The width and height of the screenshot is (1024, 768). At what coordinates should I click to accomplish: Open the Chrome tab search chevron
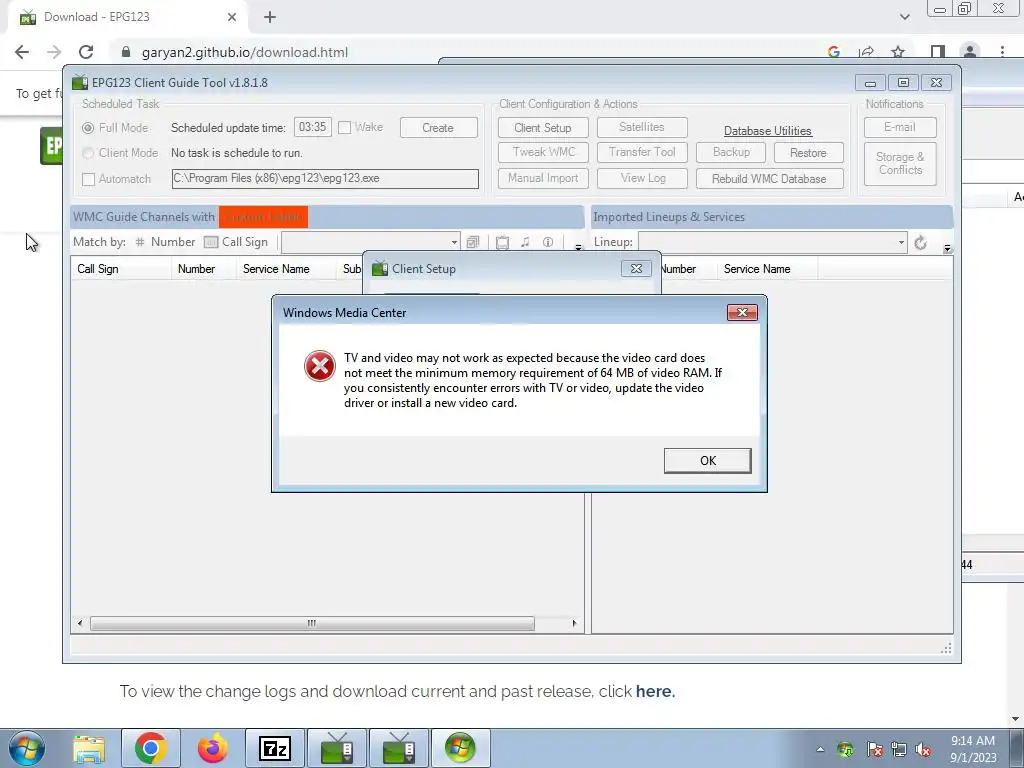click(904, 17)
